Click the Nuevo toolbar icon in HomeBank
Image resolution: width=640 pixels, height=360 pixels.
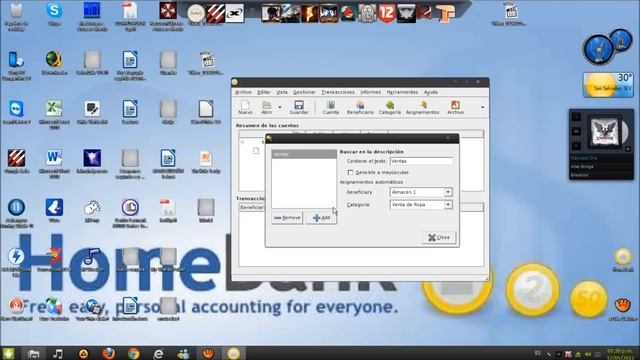click(245, 107)
